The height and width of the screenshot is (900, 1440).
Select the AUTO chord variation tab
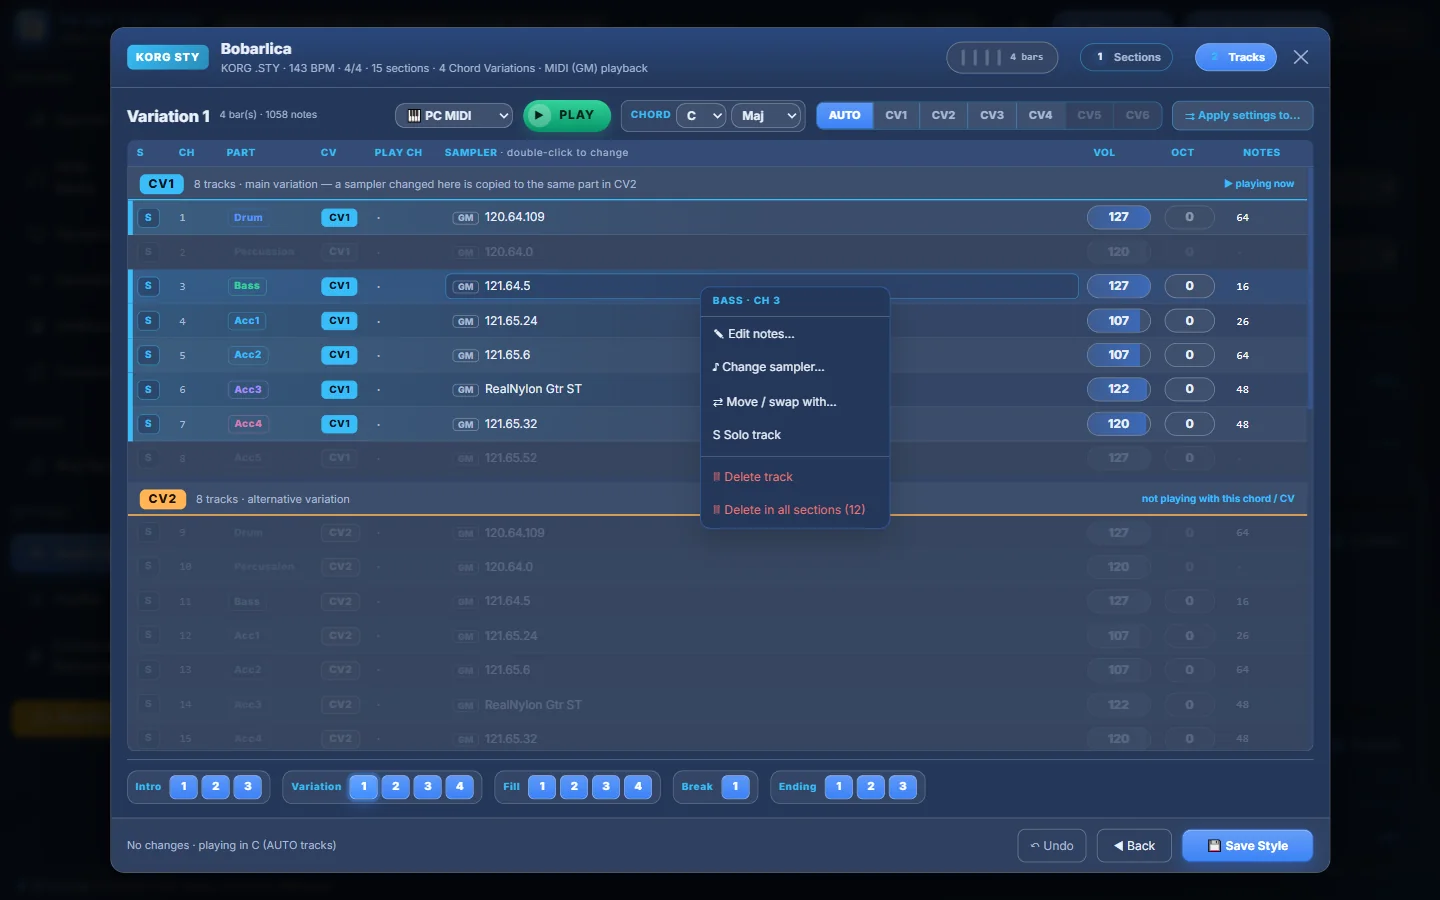coord(845,115)
